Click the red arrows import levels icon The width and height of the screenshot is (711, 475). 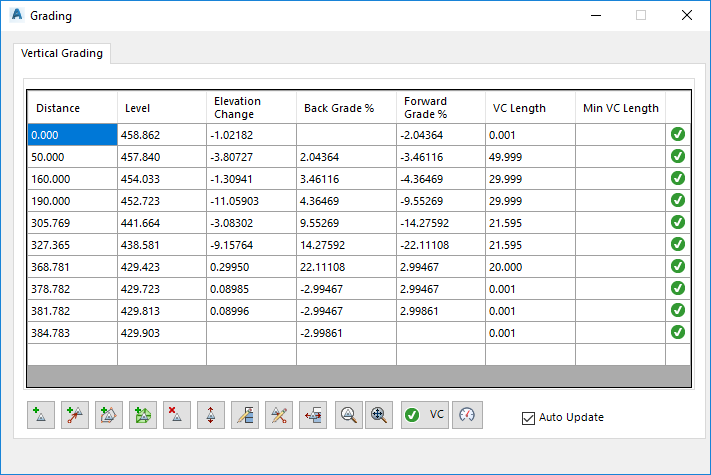pyautogui.click(x=313, y=415)
